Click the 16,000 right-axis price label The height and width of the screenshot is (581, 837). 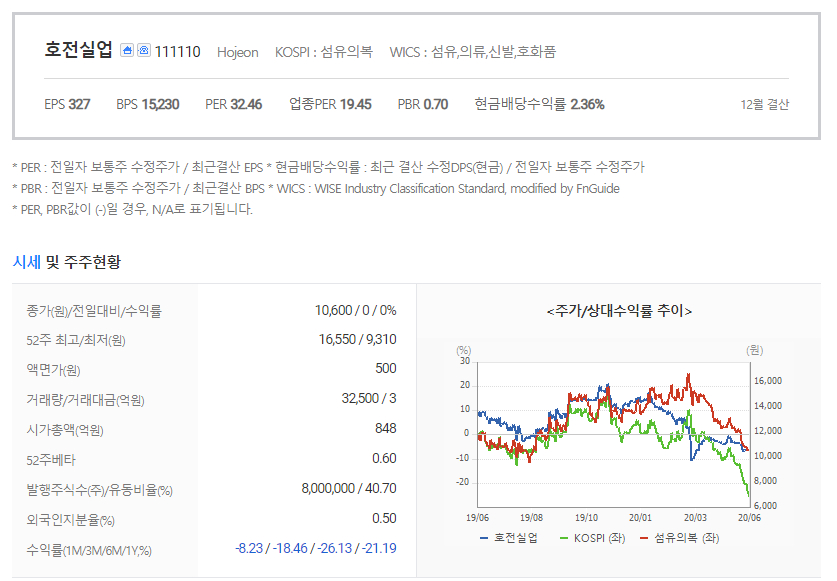(x=768, y=381)
